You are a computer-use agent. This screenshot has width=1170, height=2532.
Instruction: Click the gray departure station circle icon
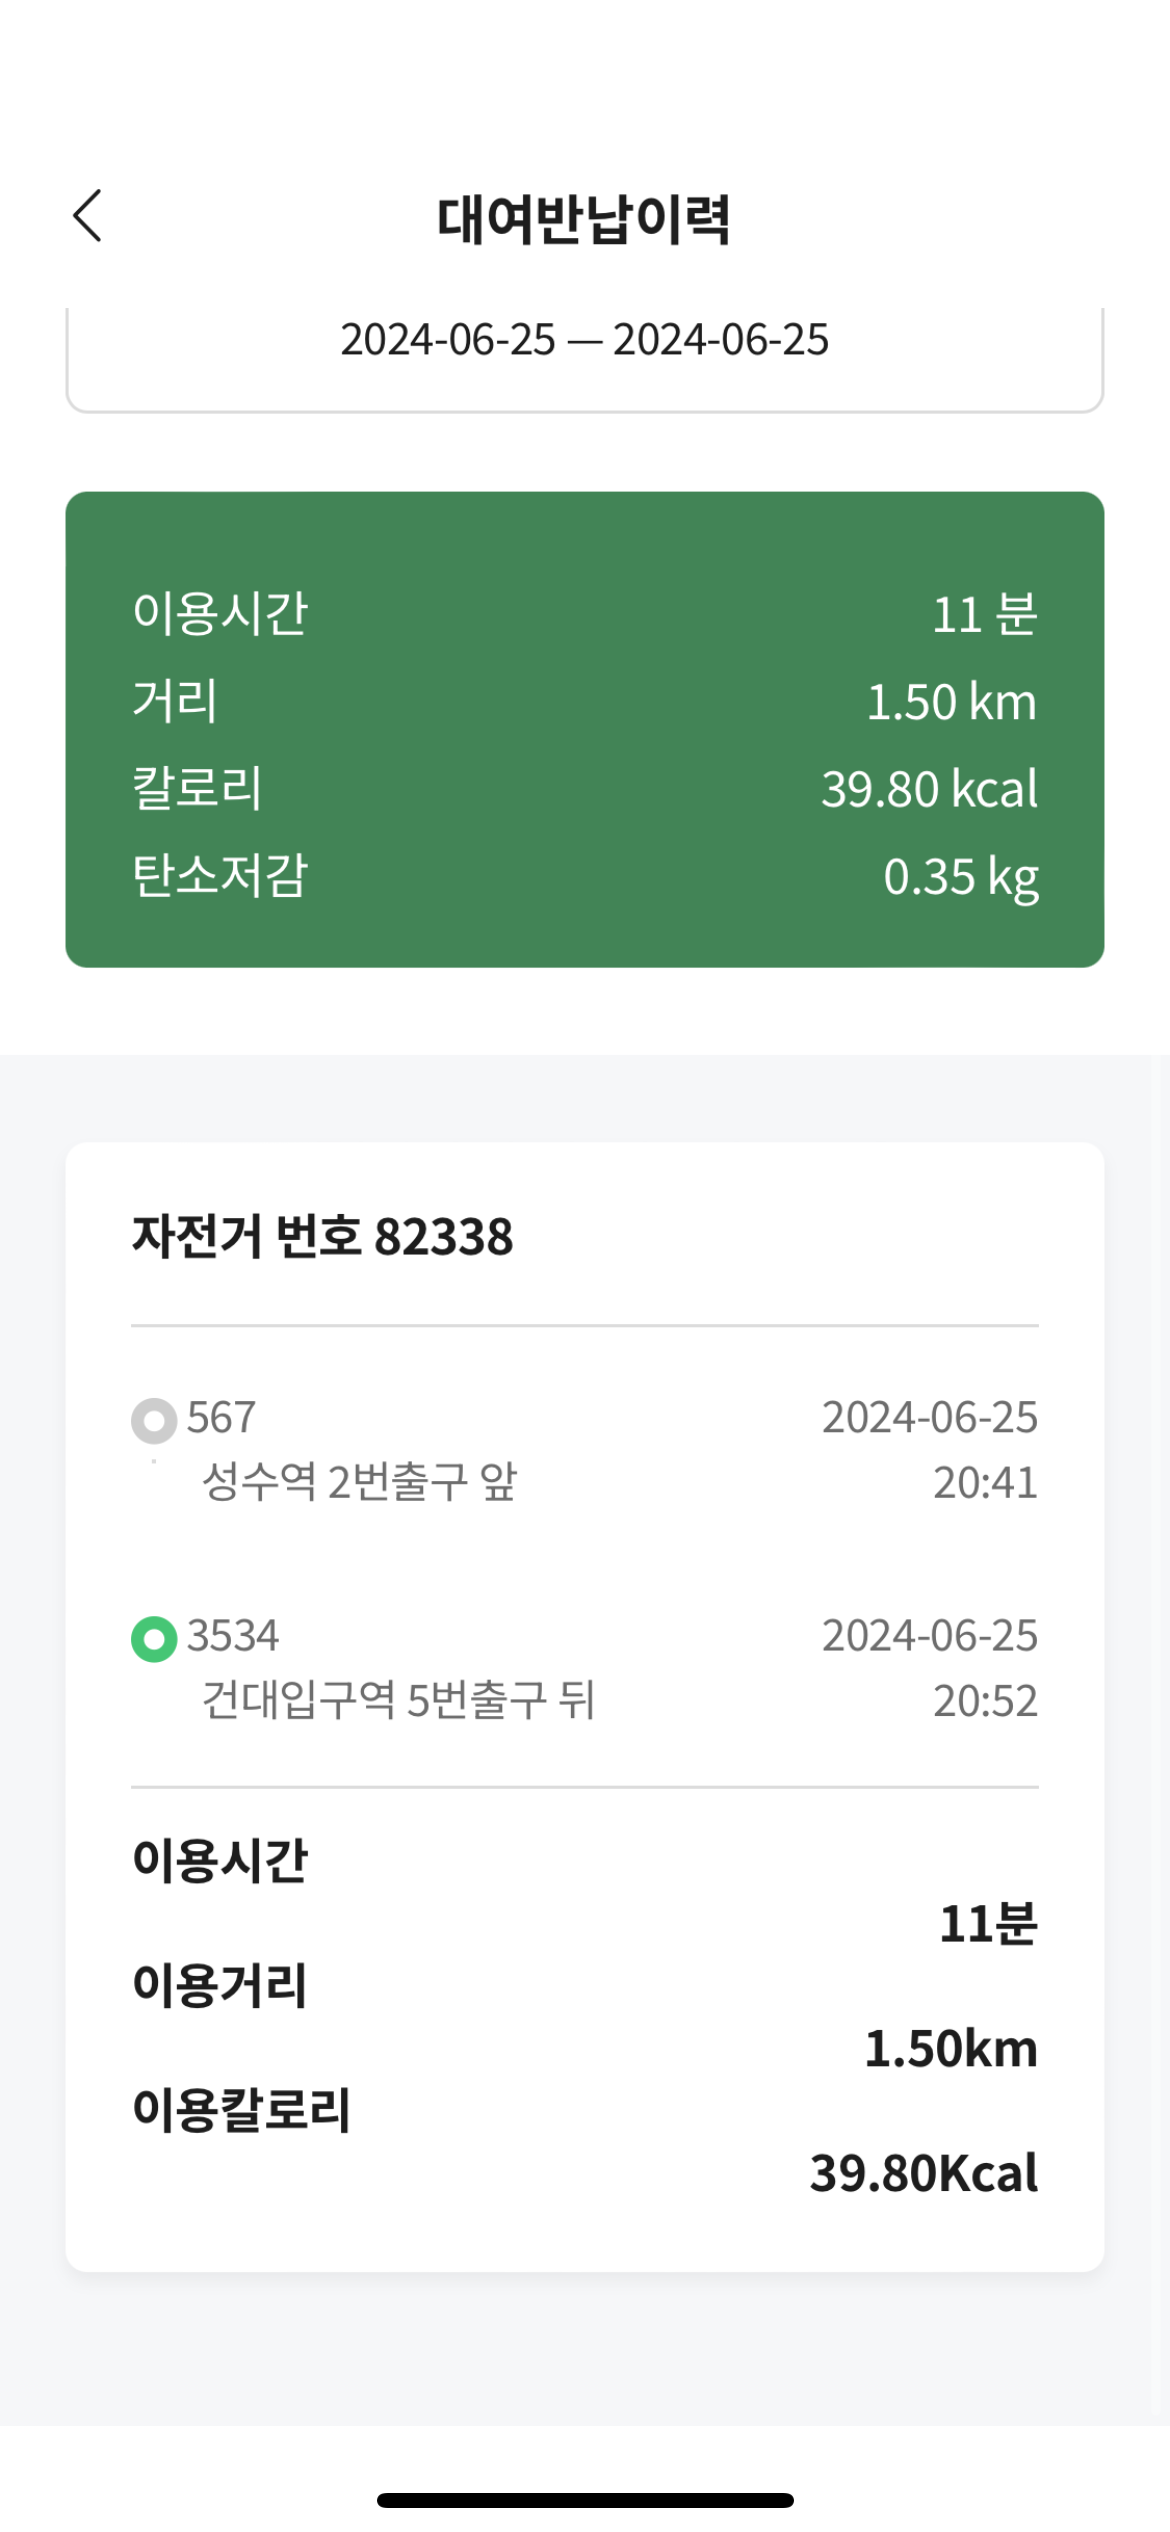pos(154,1420)
